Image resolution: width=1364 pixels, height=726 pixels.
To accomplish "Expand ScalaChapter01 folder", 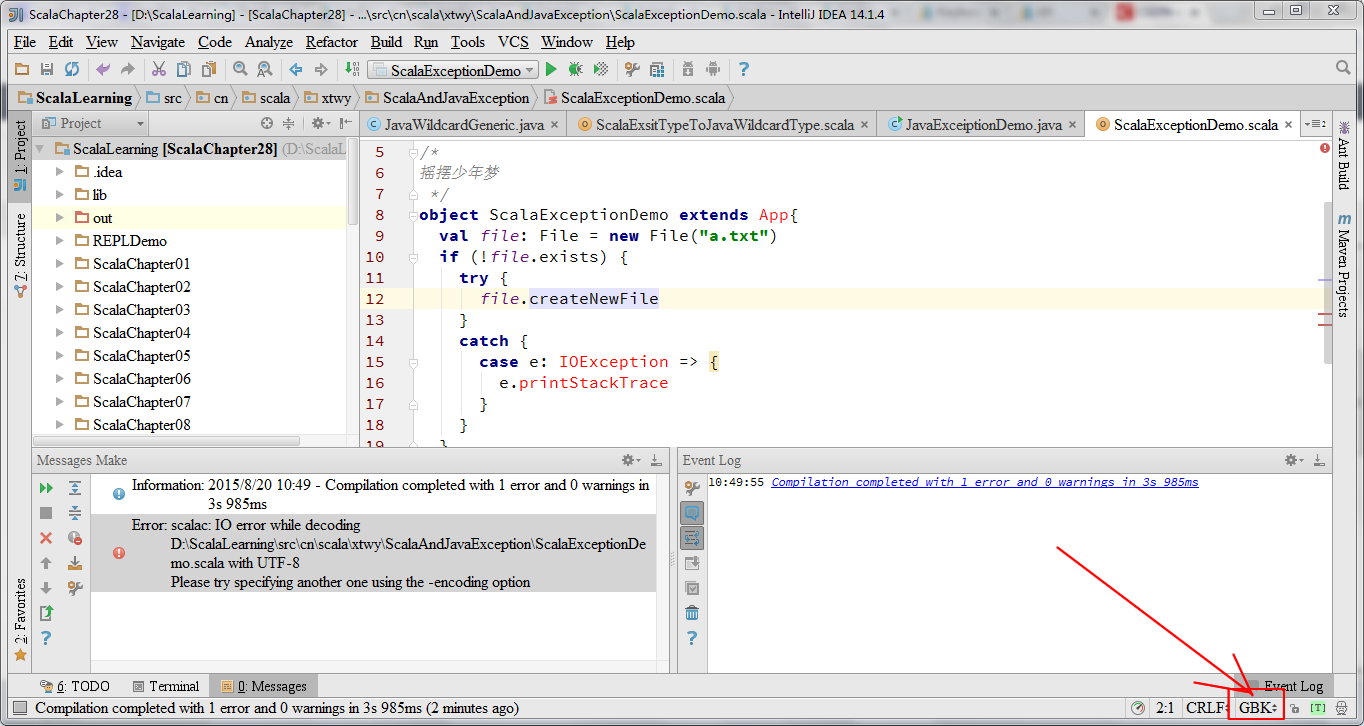I will click(x=59, y=264).
